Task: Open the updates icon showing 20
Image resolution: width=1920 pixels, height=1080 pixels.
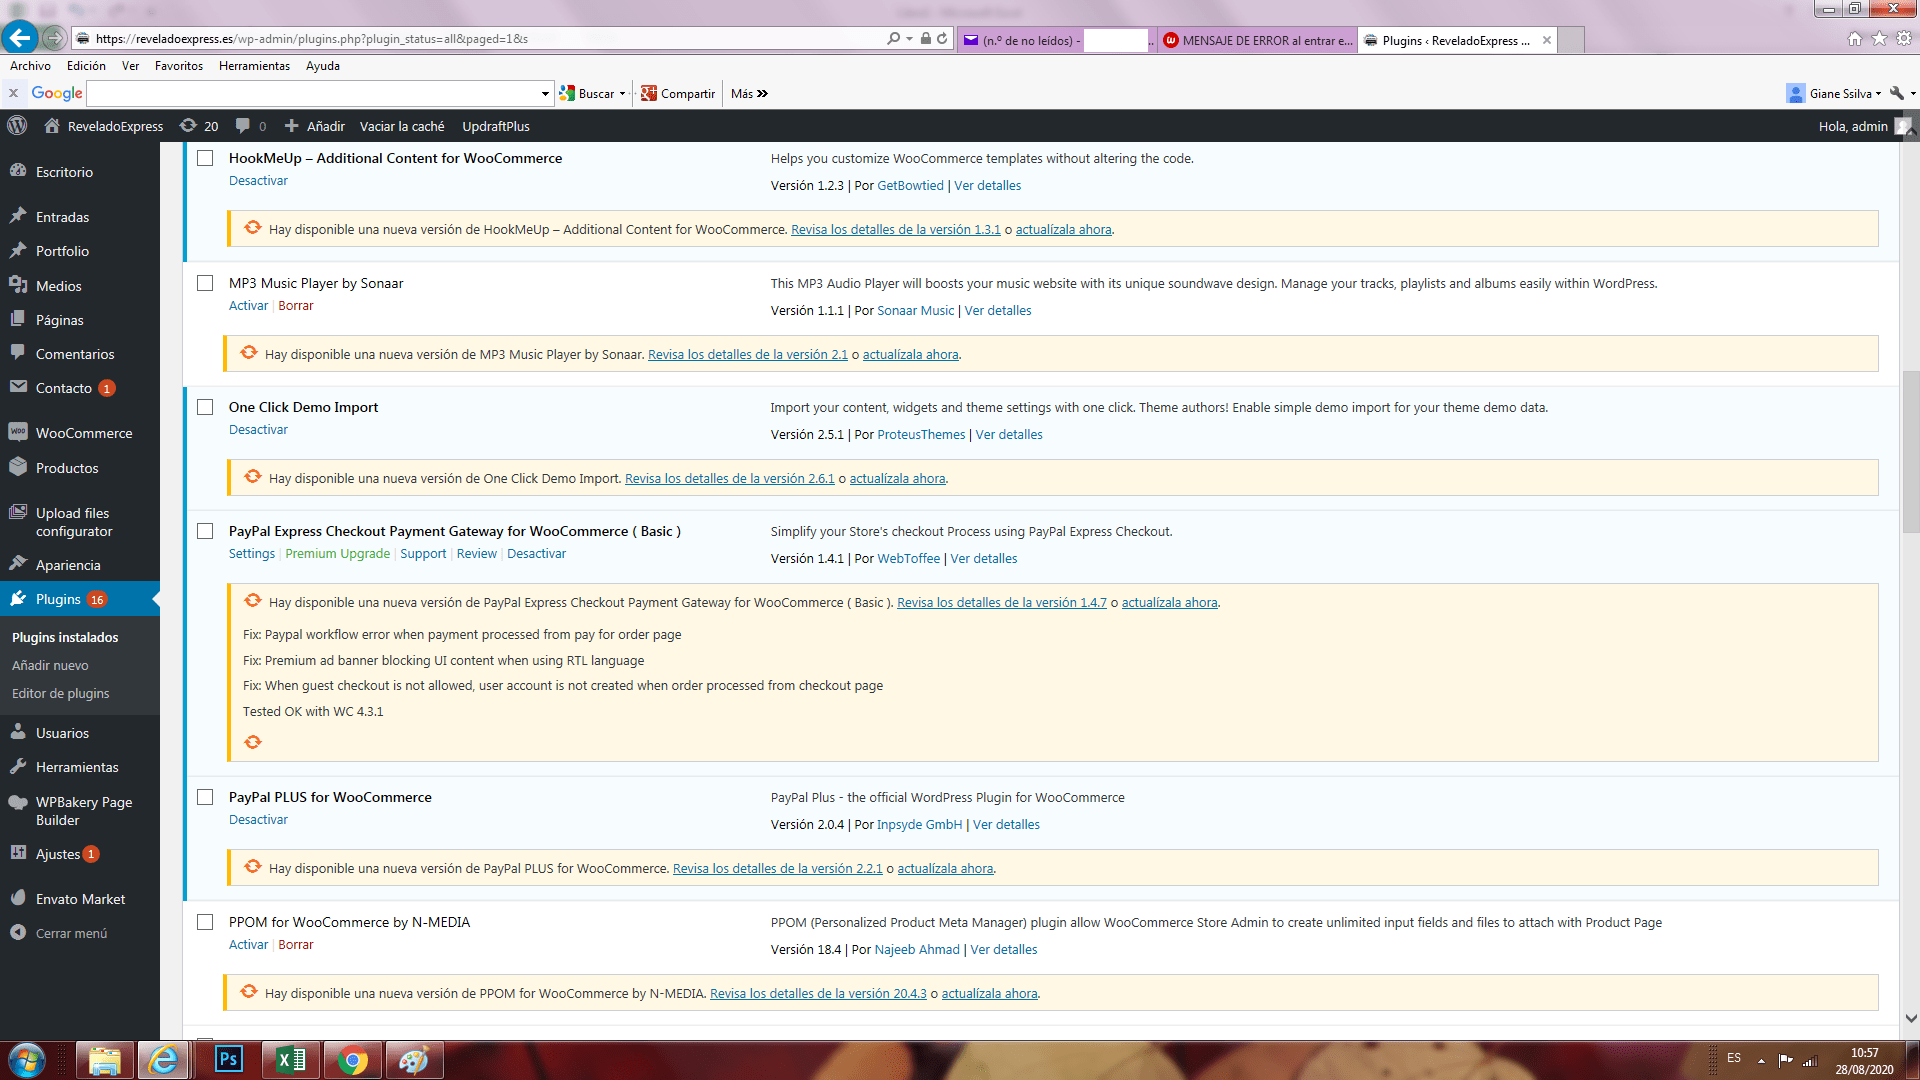Action: pos(199,126)
